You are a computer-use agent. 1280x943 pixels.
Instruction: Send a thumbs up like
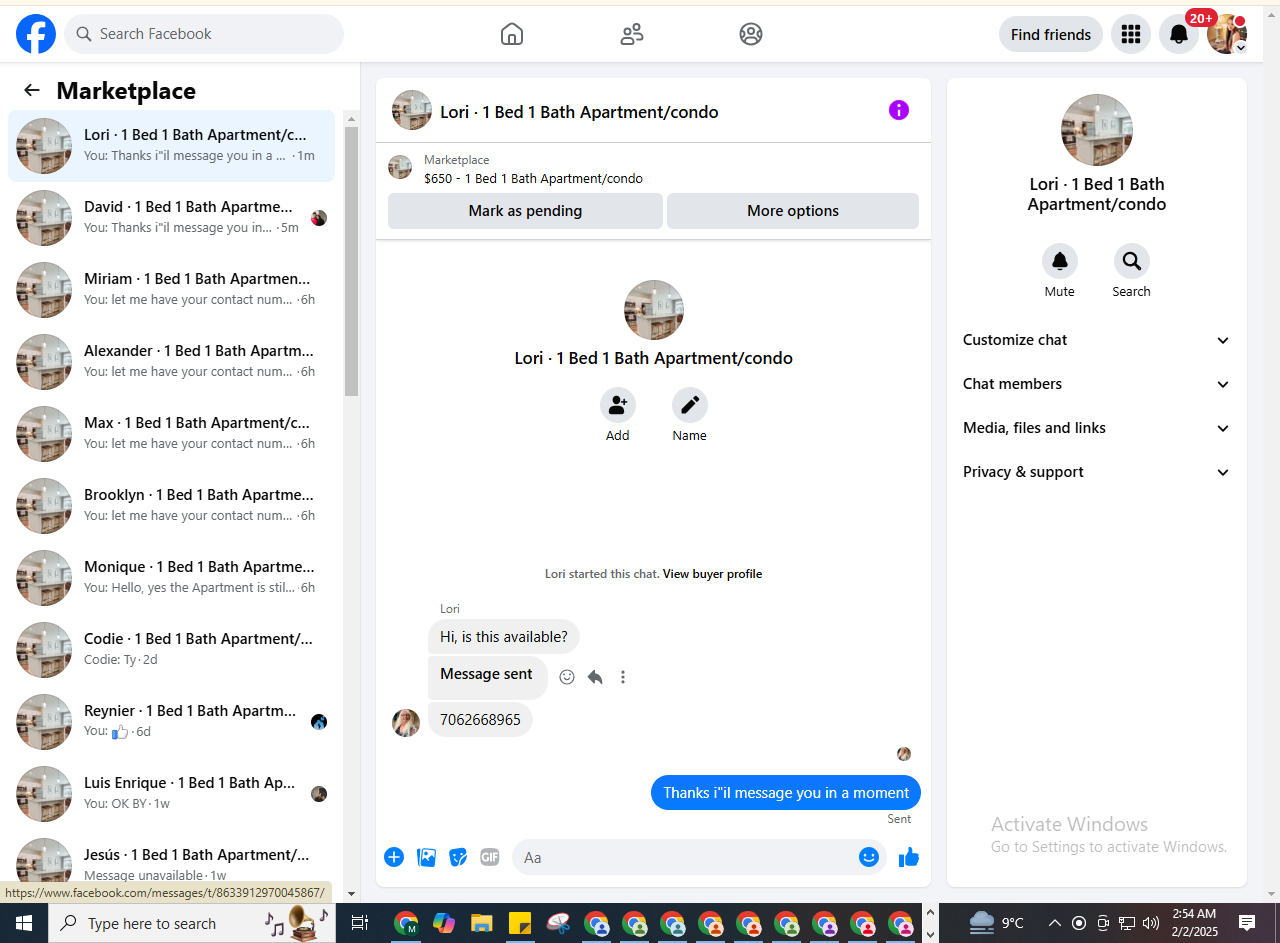tap(909, 857)
